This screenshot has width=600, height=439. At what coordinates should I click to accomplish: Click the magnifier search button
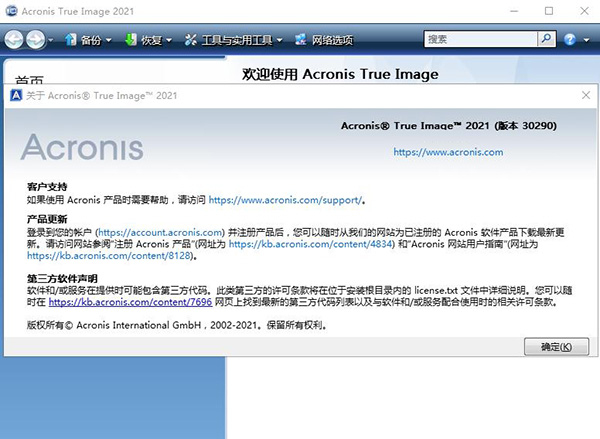546,39
